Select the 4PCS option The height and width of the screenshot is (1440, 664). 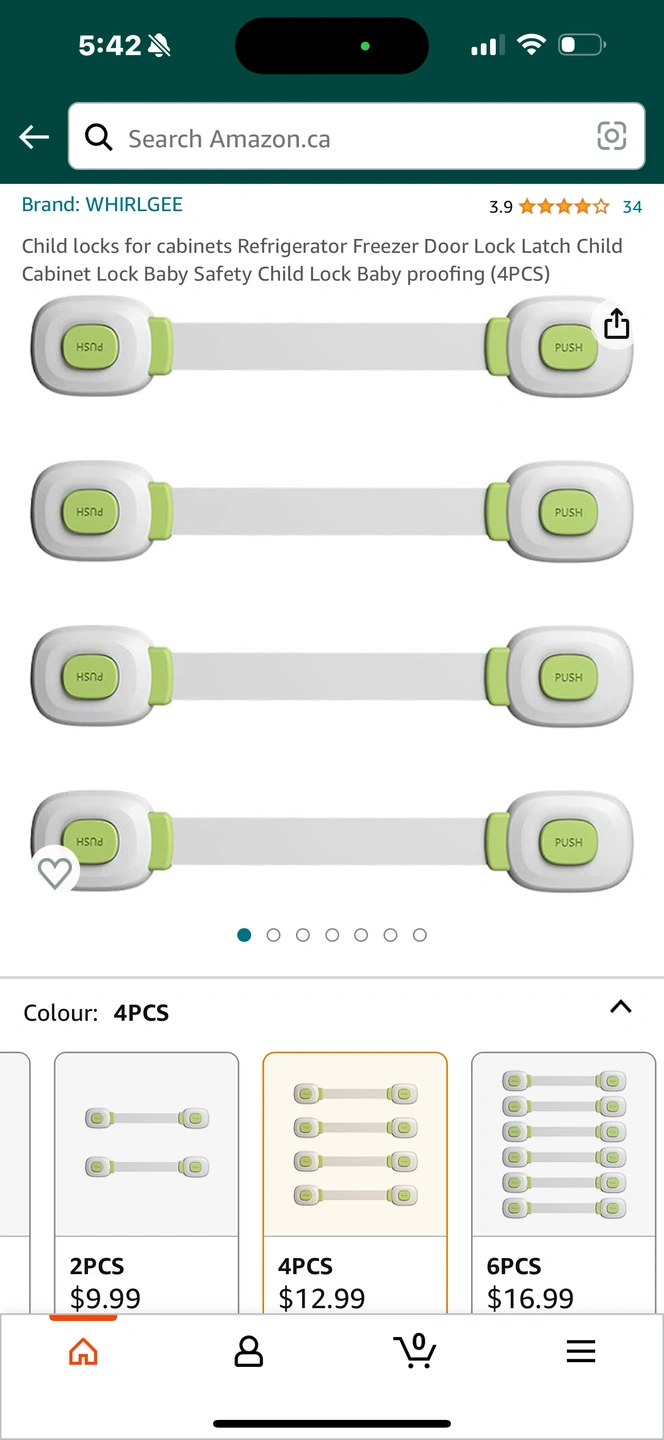click(x=355, y=1182)
